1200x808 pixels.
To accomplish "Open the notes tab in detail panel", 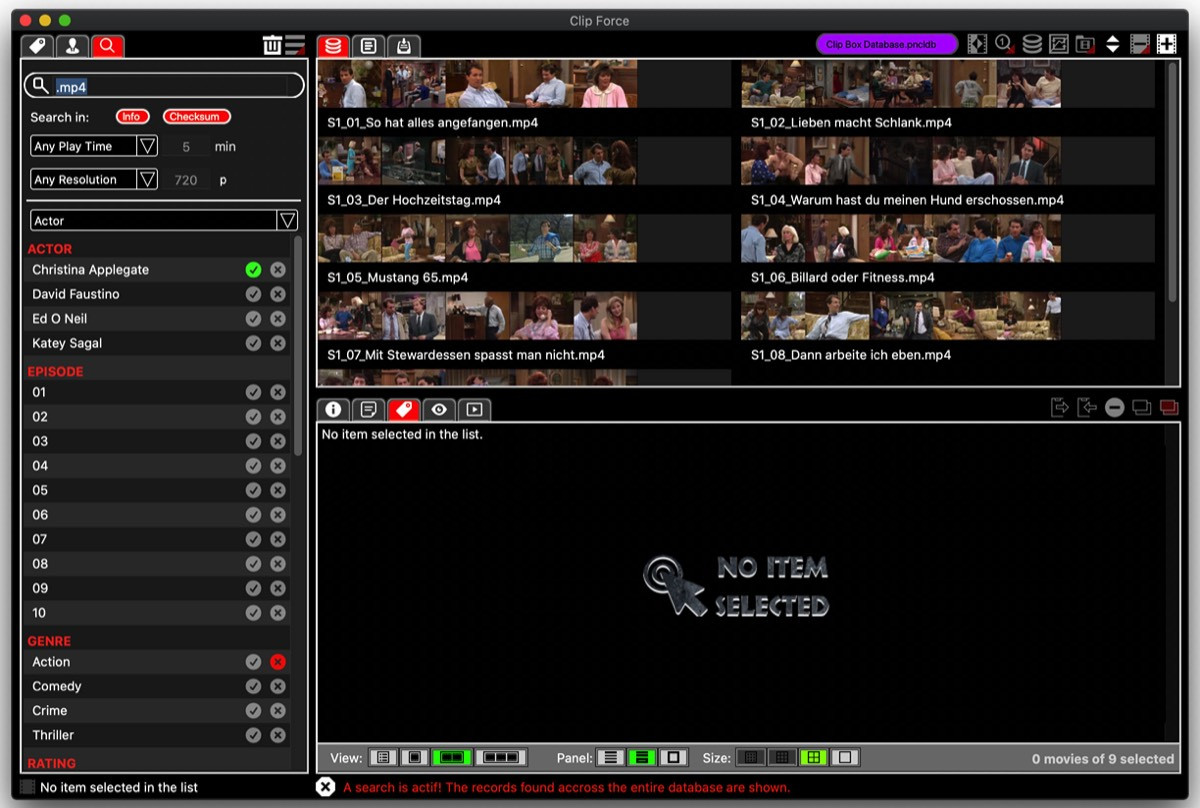I will click(368, 409).
